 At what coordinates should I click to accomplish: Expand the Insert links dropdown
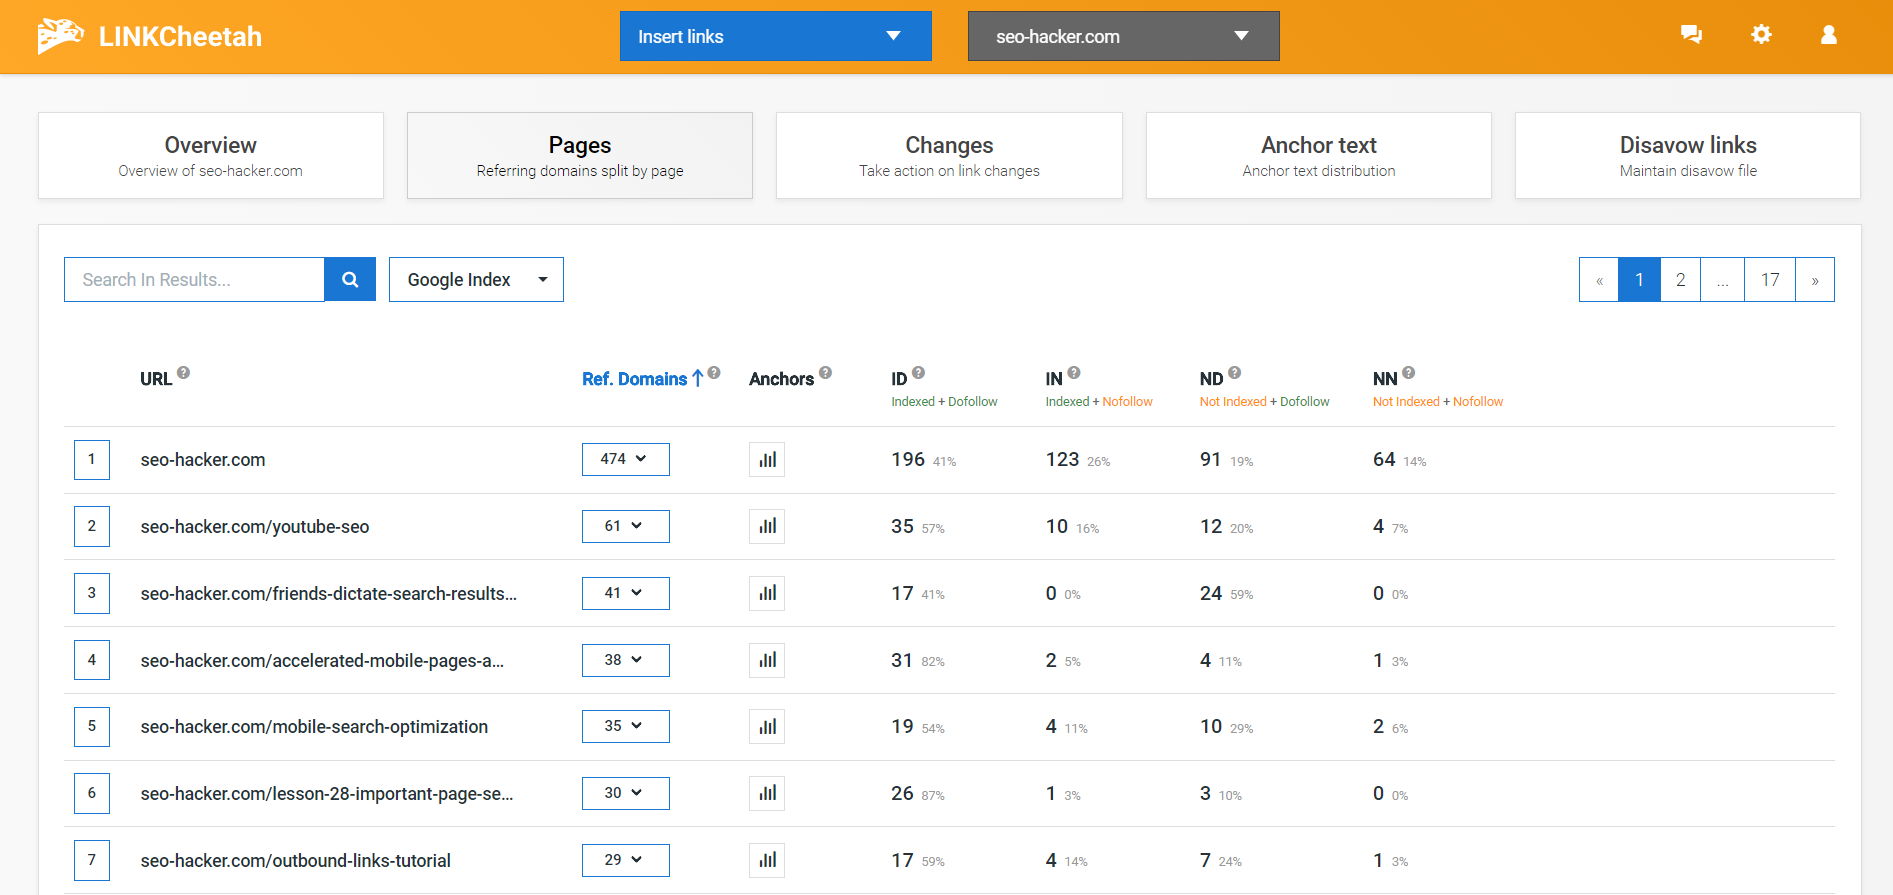click(775, 36)
